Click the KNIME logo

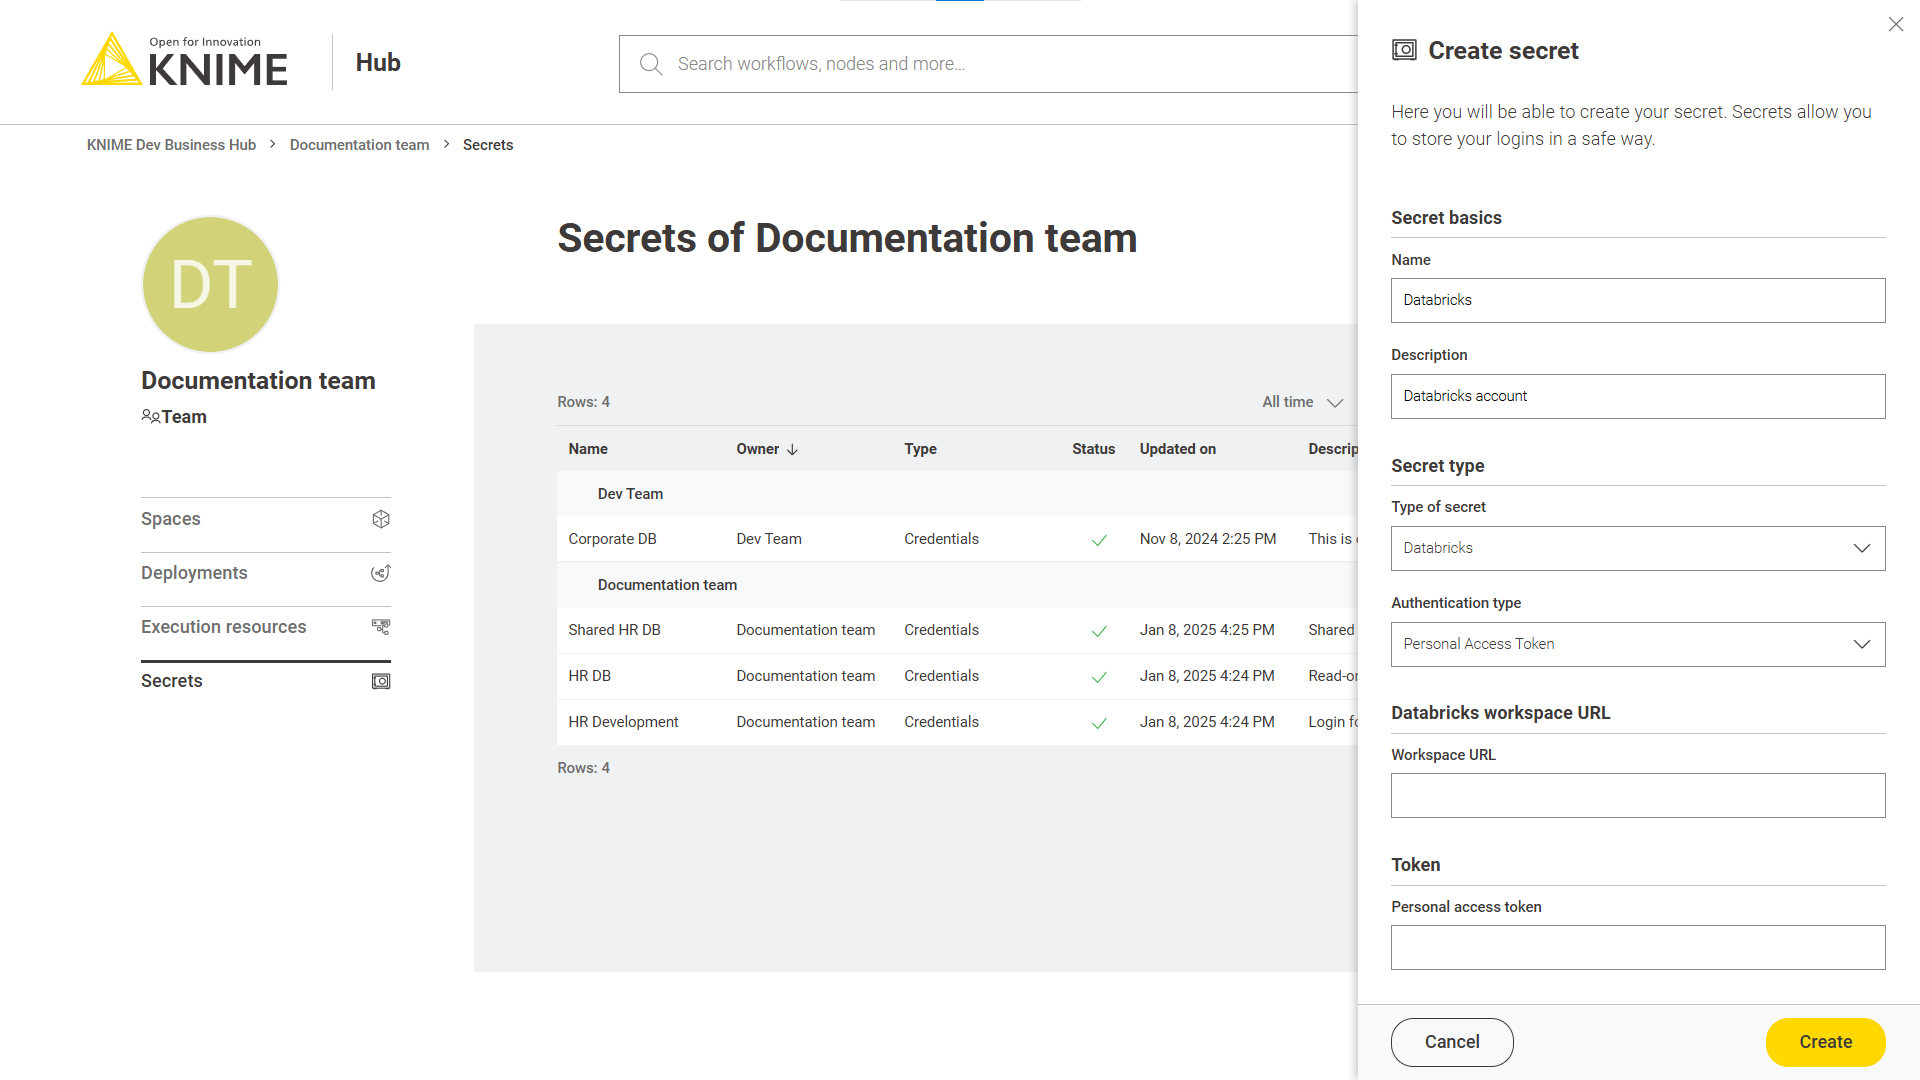tap(185, 61)
